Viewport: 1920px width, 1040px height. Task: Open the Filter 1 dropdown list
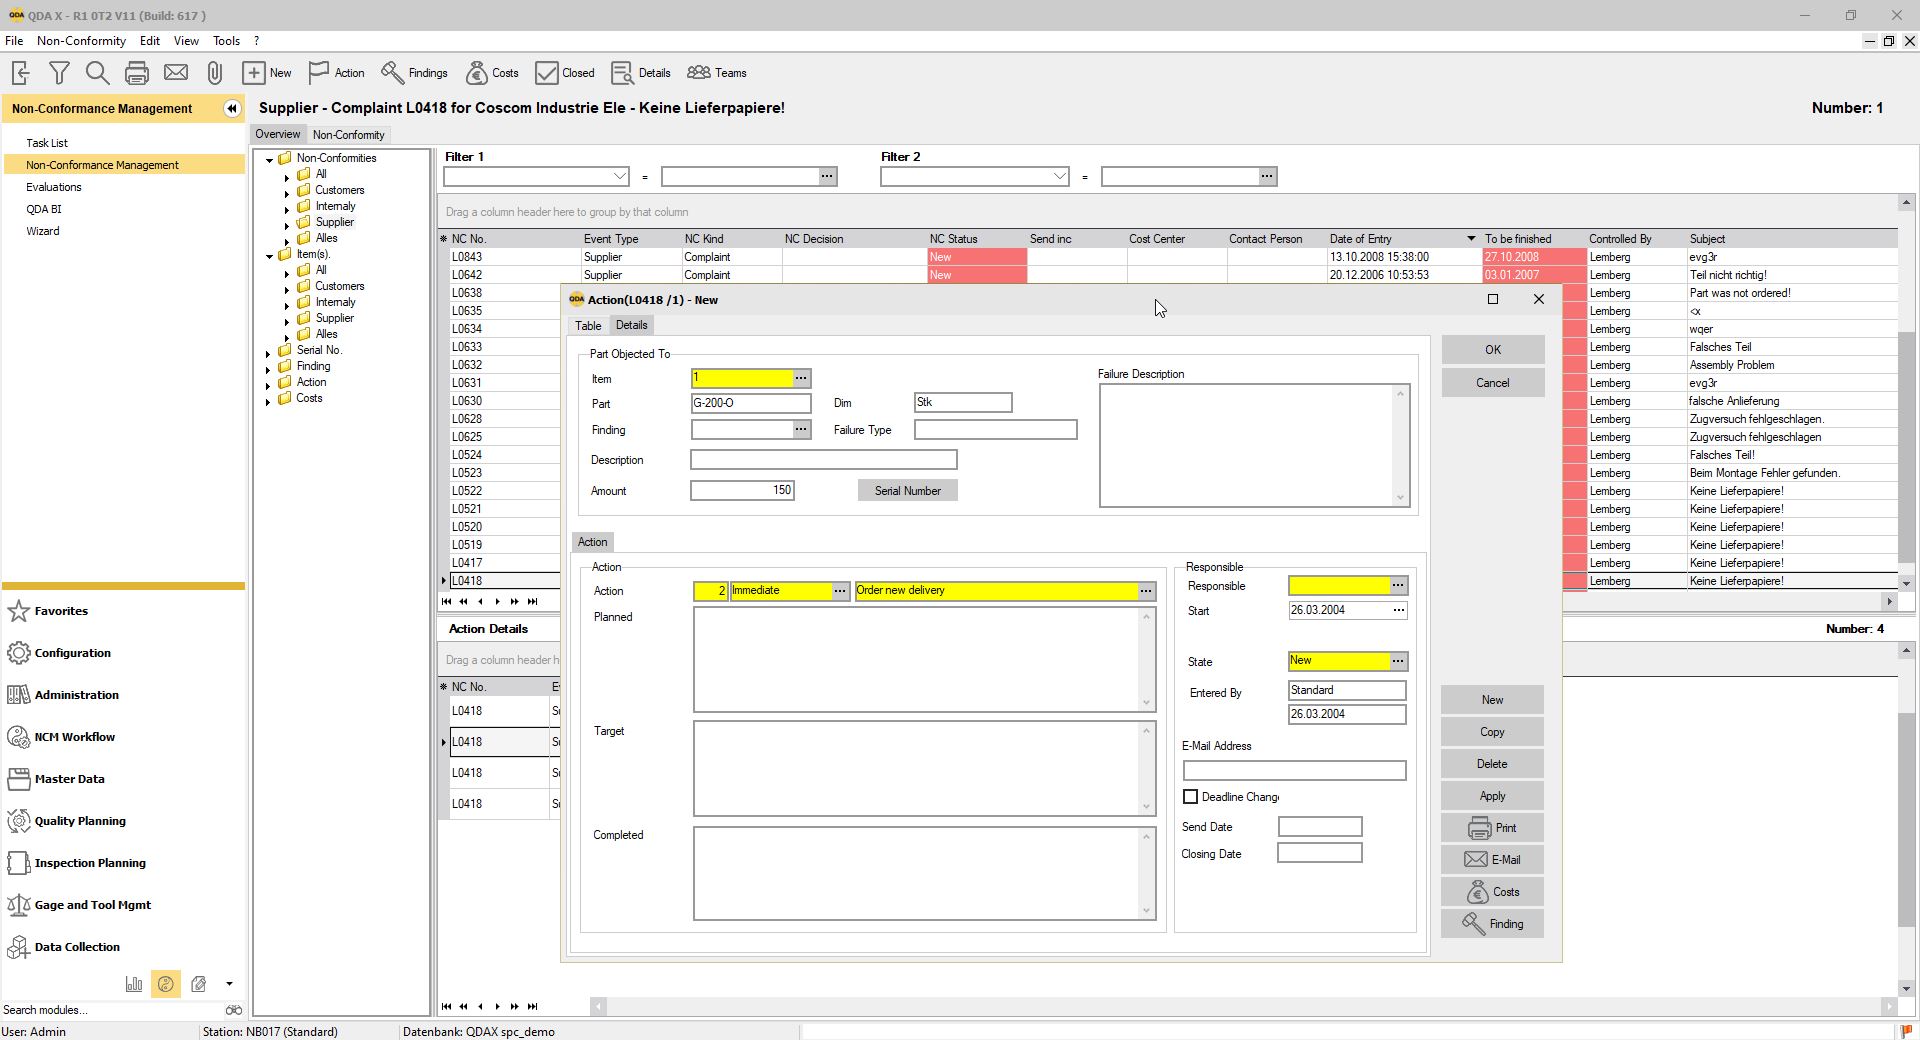pos(619,176)
